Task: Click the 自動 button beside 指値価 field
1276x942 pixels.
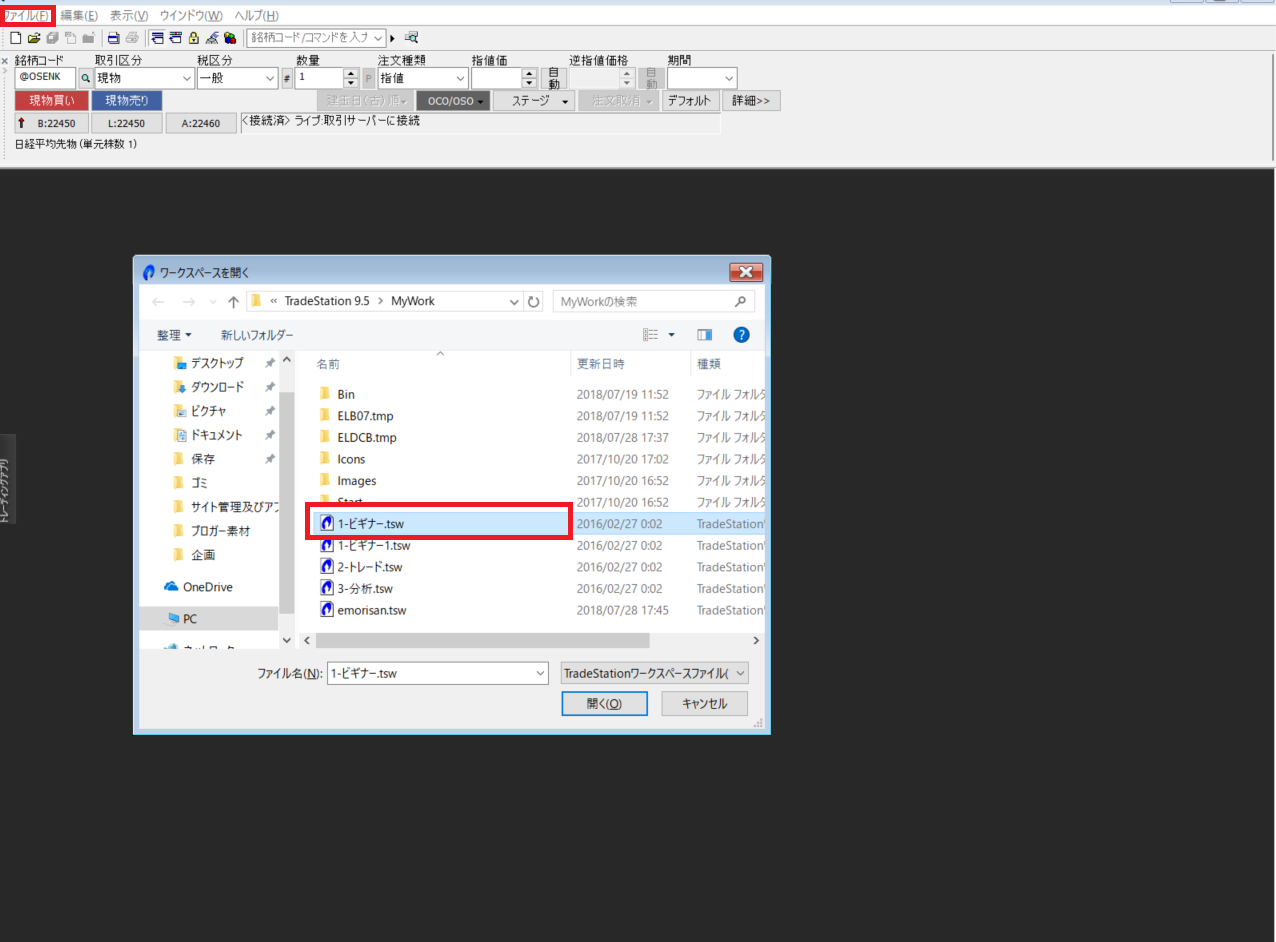Action: [x=554, y=79]
